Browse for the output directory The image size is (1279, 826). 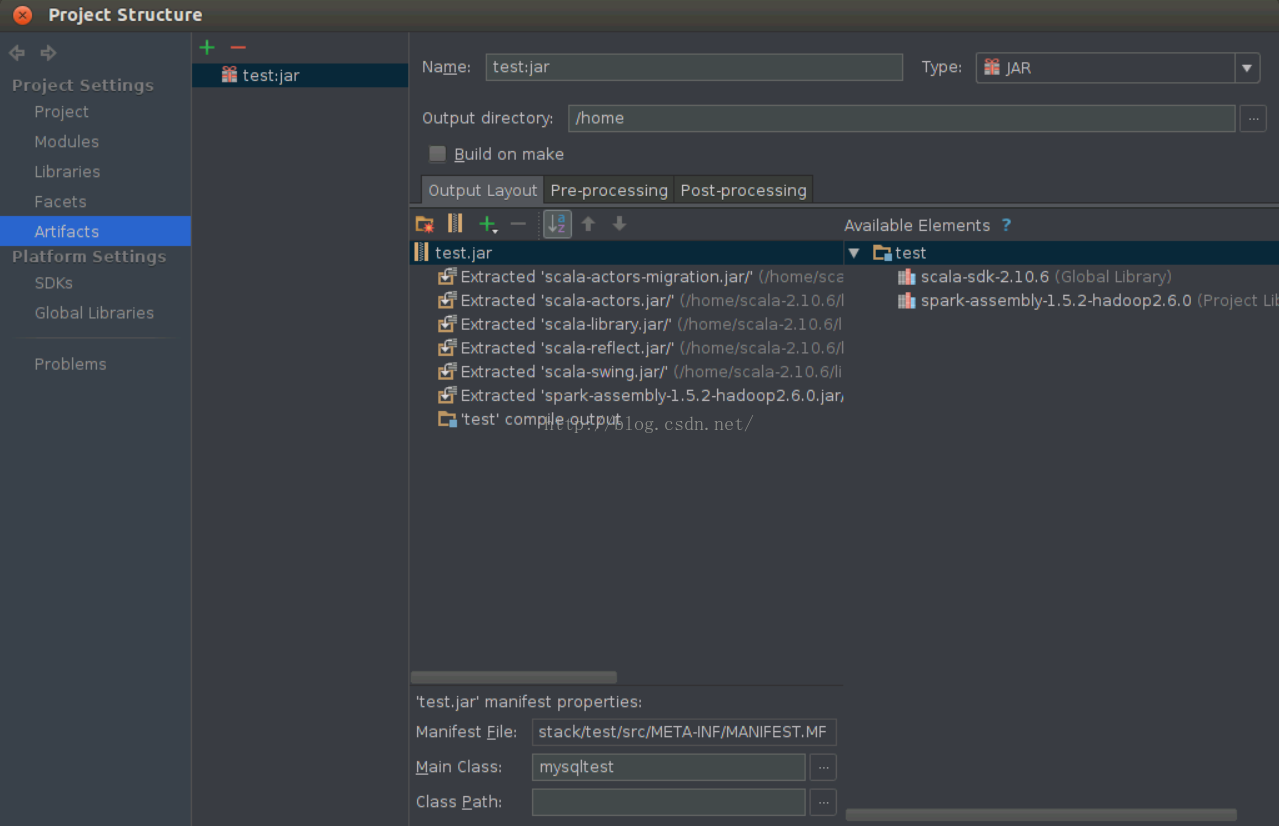click(x=1253, y=118)
